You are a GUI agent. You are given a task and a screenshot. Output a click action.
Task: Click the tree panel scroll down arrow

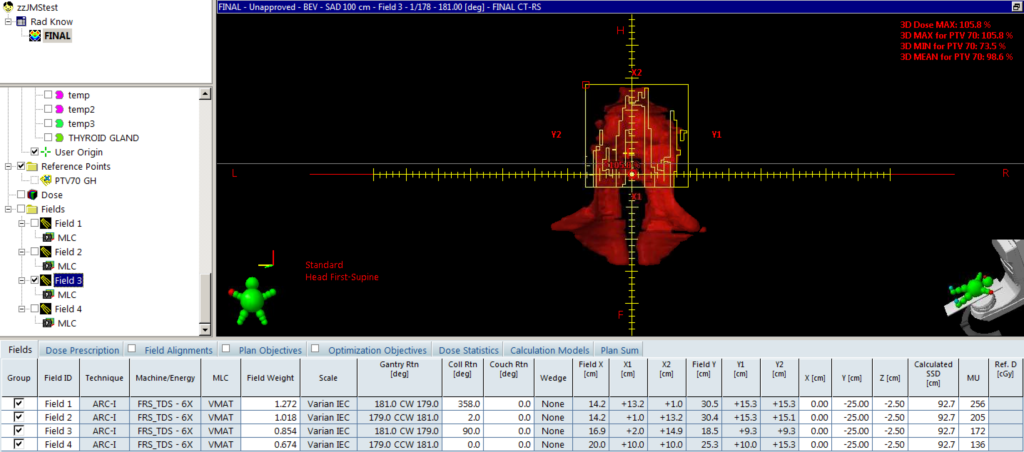[205, 327]
